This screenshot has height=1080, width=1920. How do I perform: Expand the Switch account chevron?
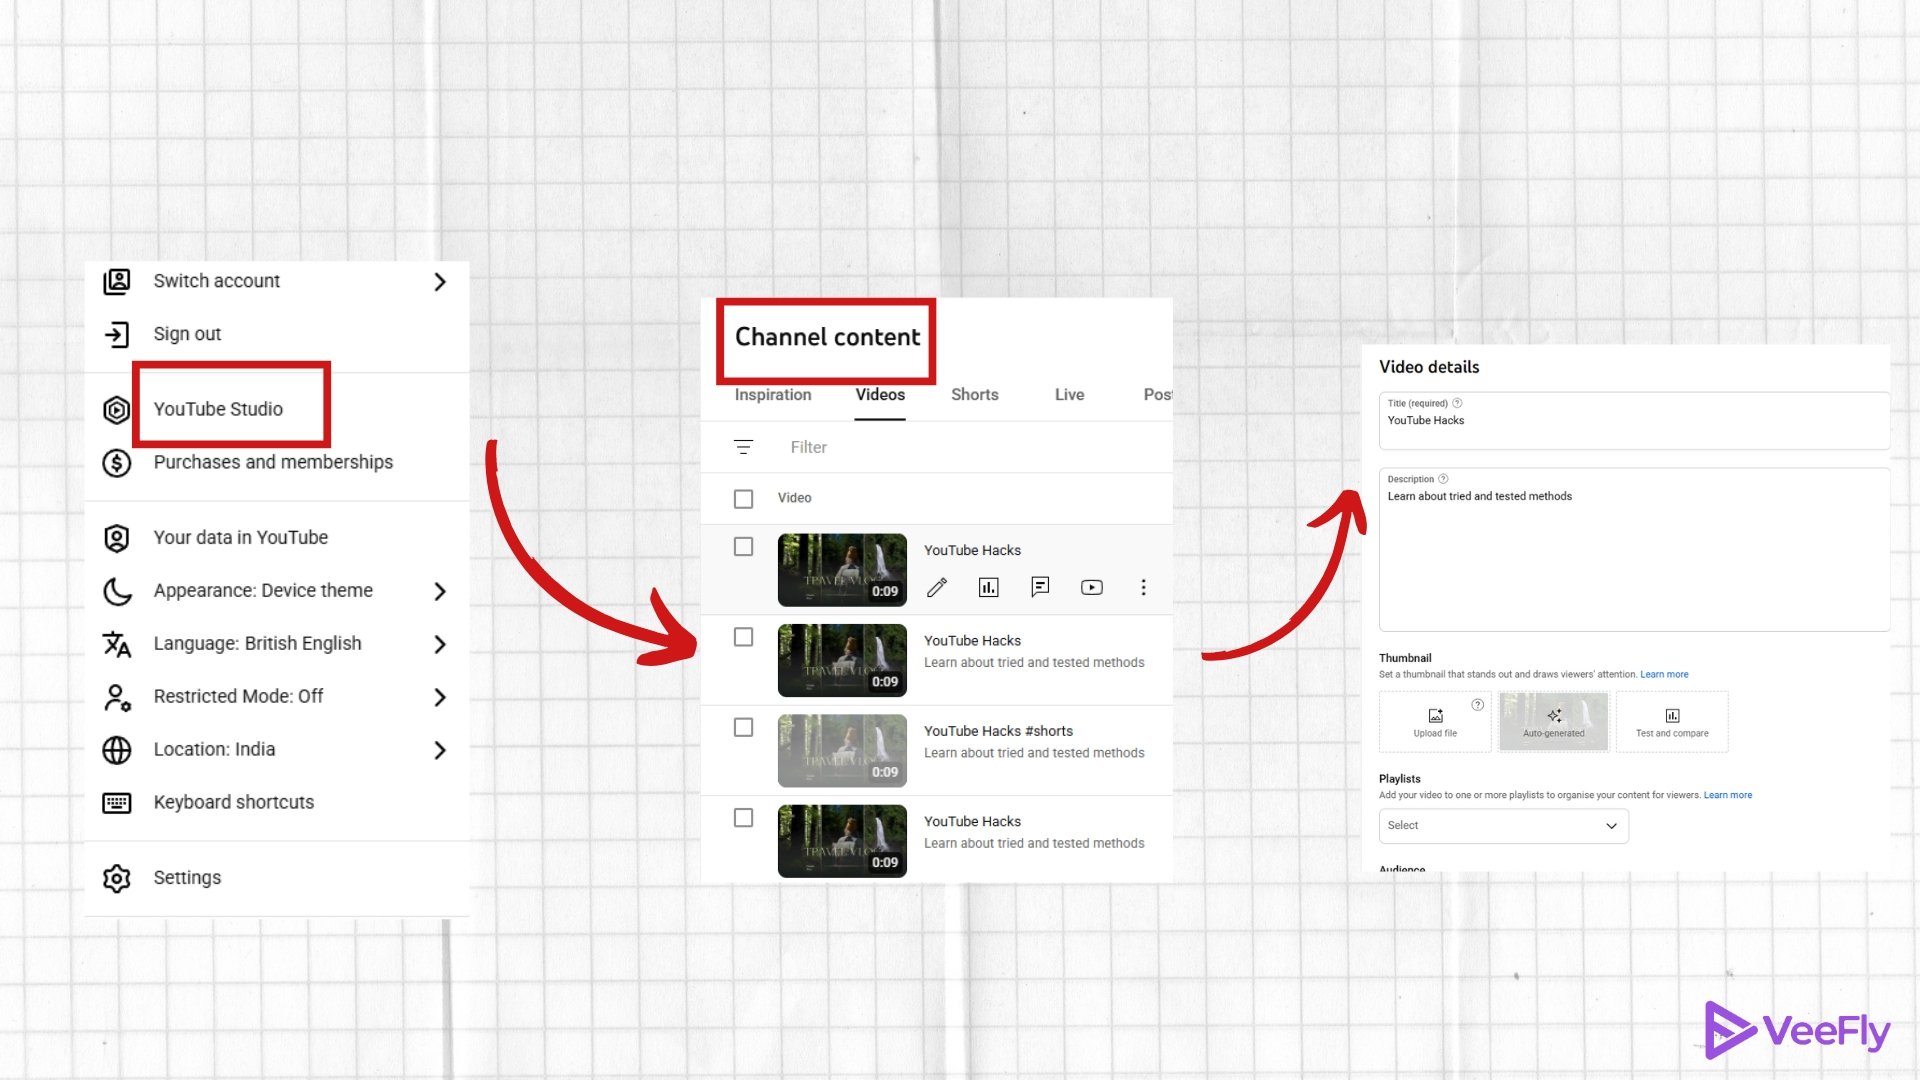coord(440,282)
